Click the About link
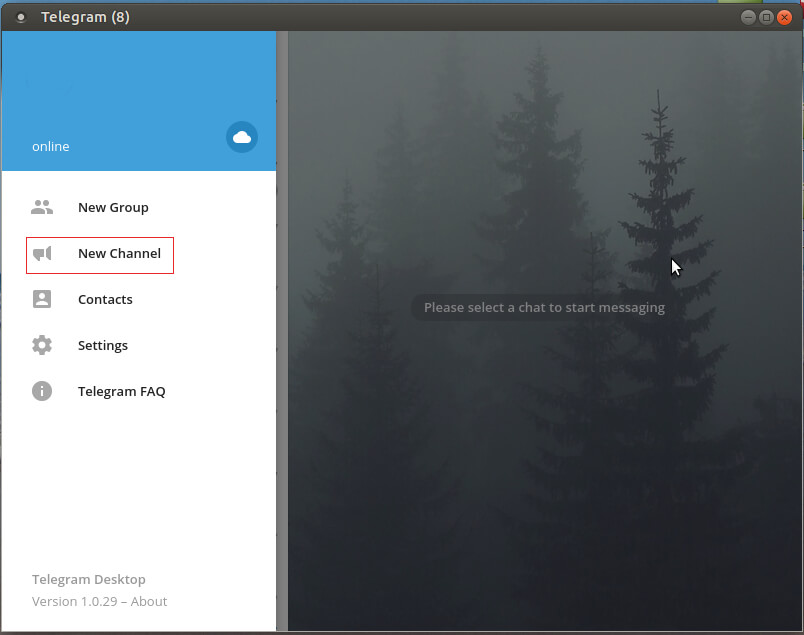The width and height of the screenshot is (804, 635). [x=151, y=601]
